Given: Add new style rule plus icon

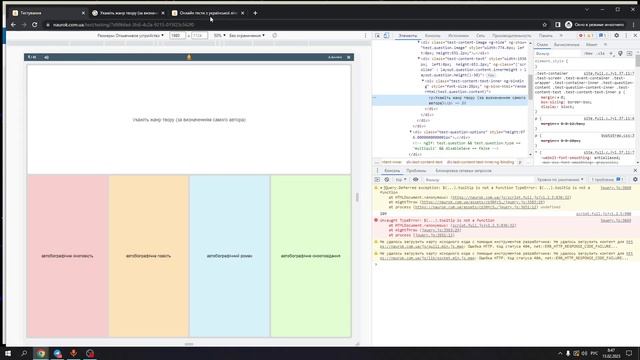Looking at the screenshot, I should point(611,53).
